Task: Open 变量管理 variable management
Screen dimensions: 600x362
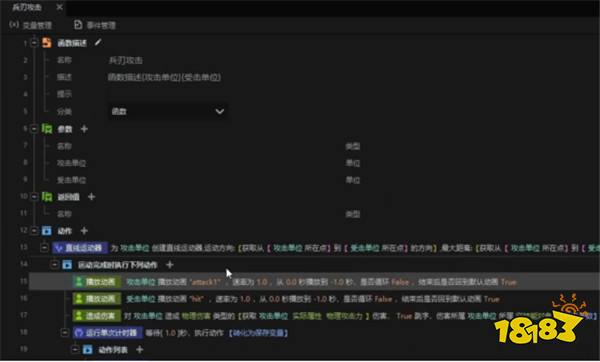Action: (31, 25)
